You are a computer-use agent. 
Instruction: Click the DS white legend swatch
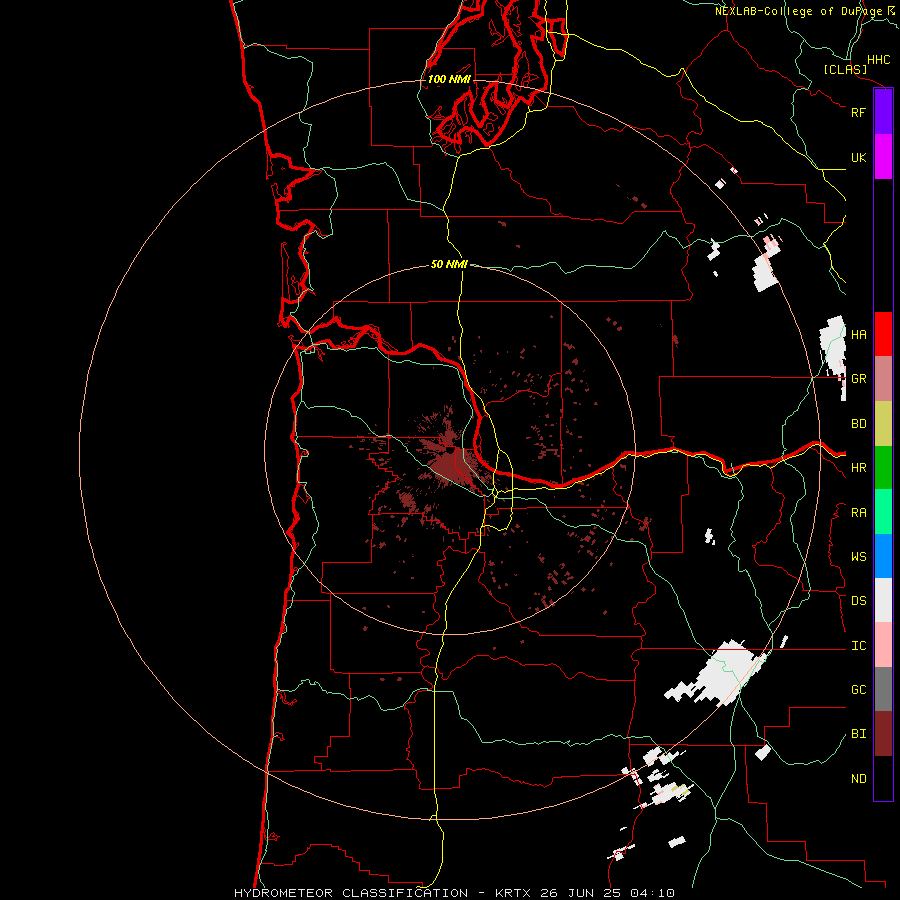(883, 600)
